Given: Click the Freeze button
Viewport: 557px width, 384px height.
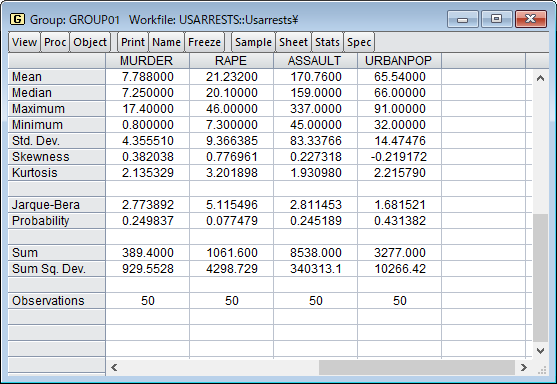Looking at the screenshot, I should click(205, 42).
